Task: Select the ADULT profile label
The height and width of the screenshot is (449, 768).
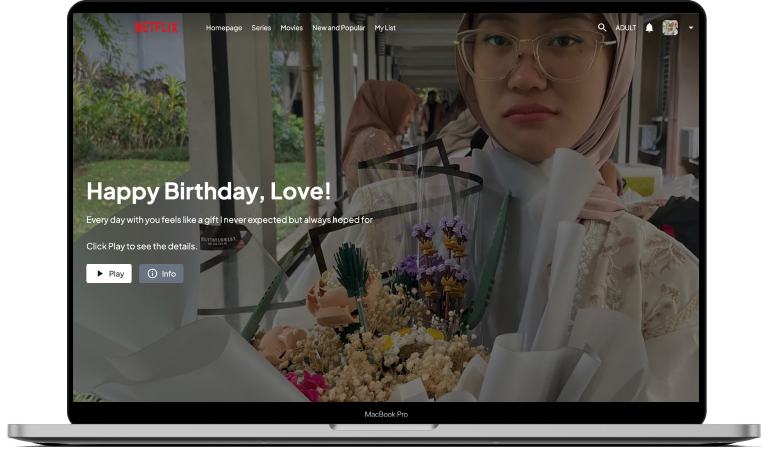Action: pos(626,28)
